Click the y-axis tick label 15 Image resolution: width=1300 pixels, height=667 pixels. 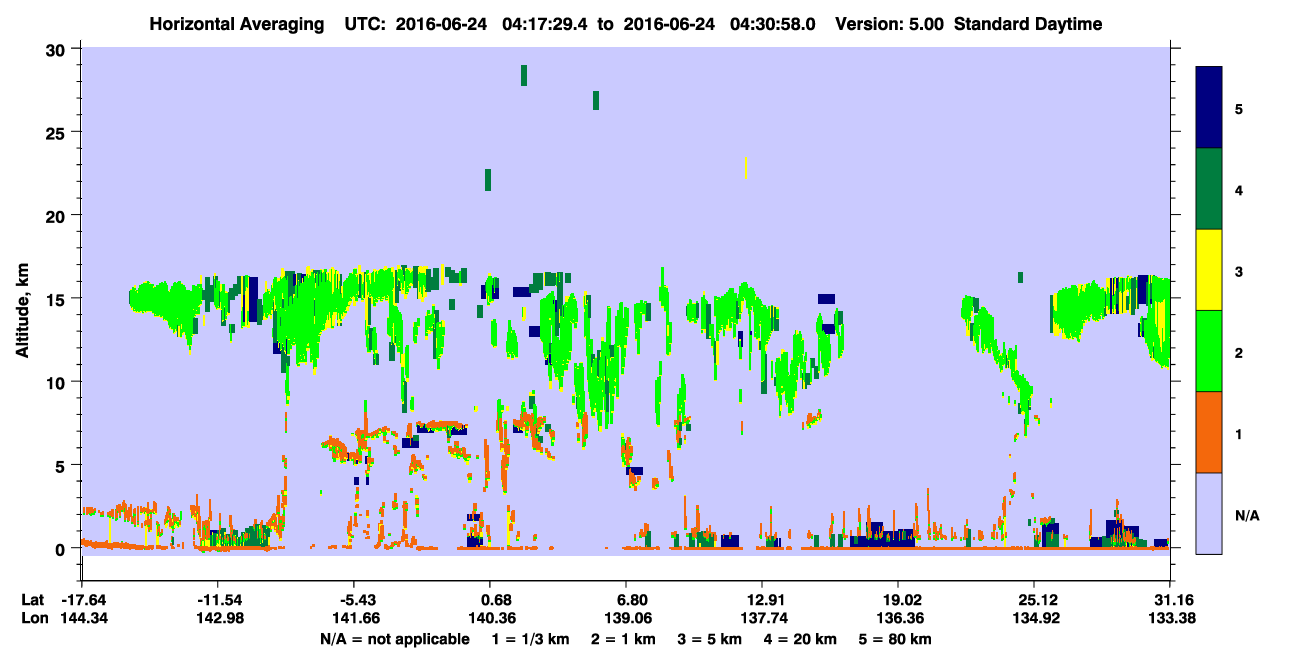(x=58, y=299)
